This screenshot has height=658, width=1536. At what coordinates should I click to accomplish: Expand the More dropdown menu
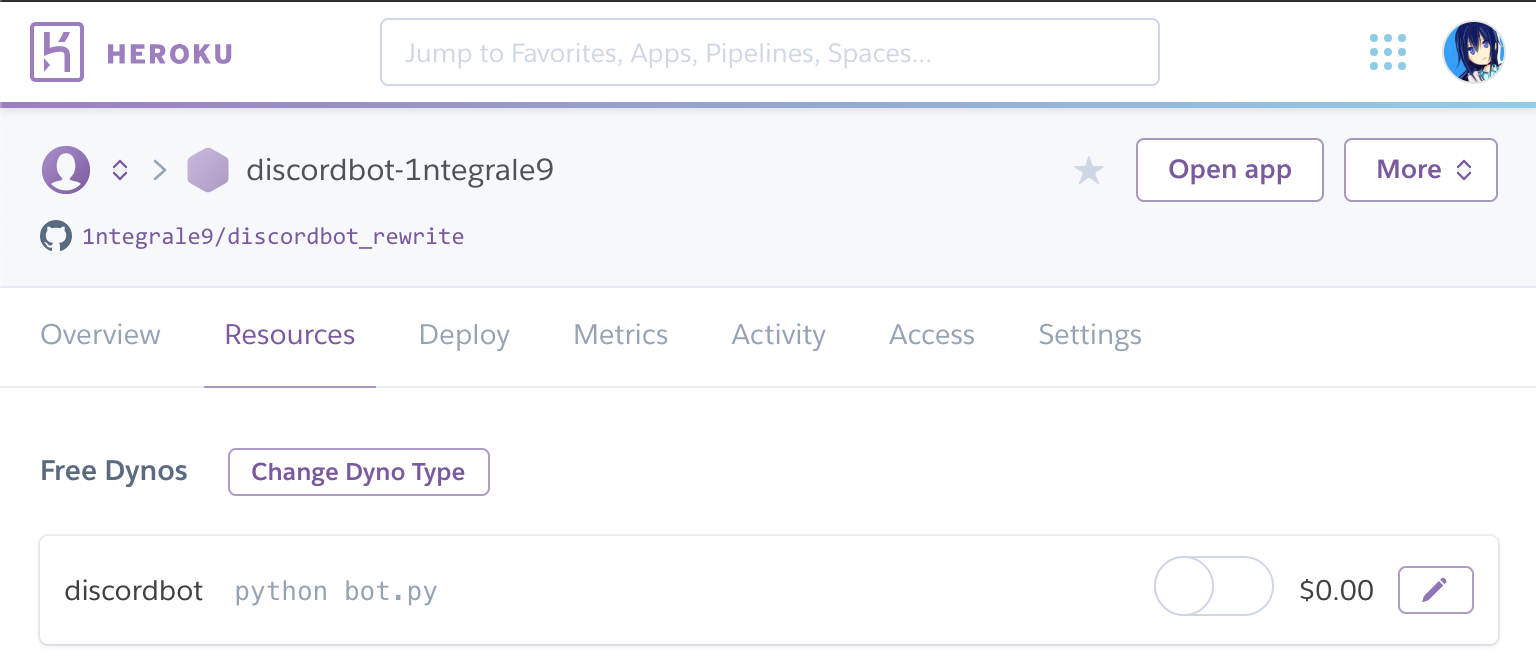pyautogui.click(x=1421, y=170)
